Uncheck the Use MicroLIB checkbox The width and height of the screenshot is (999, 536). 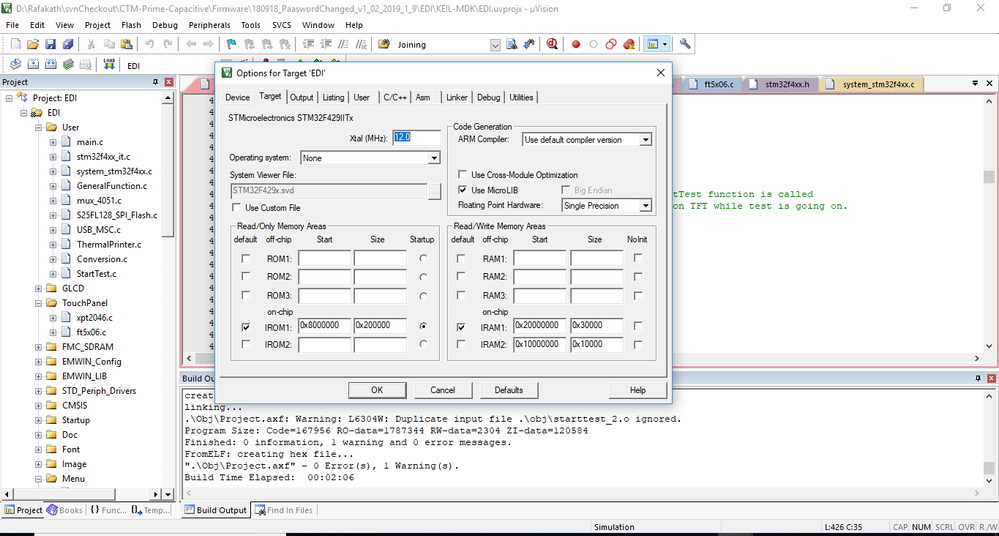tap(463, 189)
